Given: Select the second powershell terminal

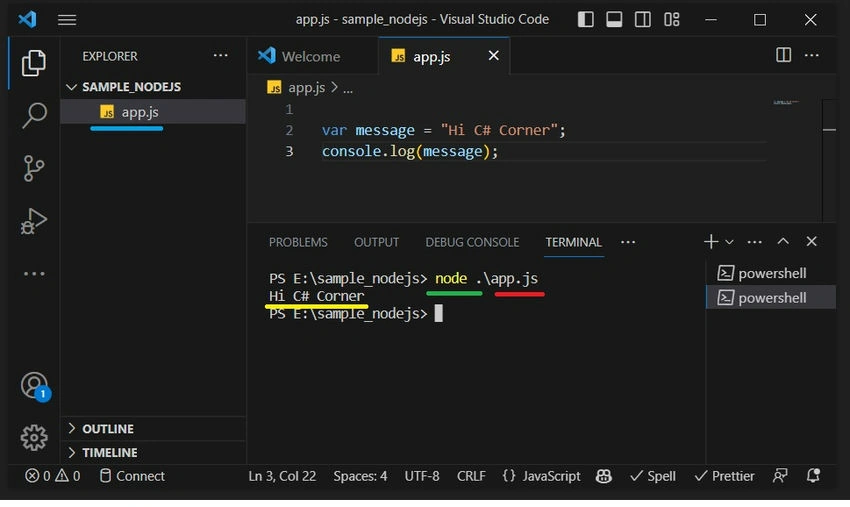Looking at the screenshot, I should 771,298.
